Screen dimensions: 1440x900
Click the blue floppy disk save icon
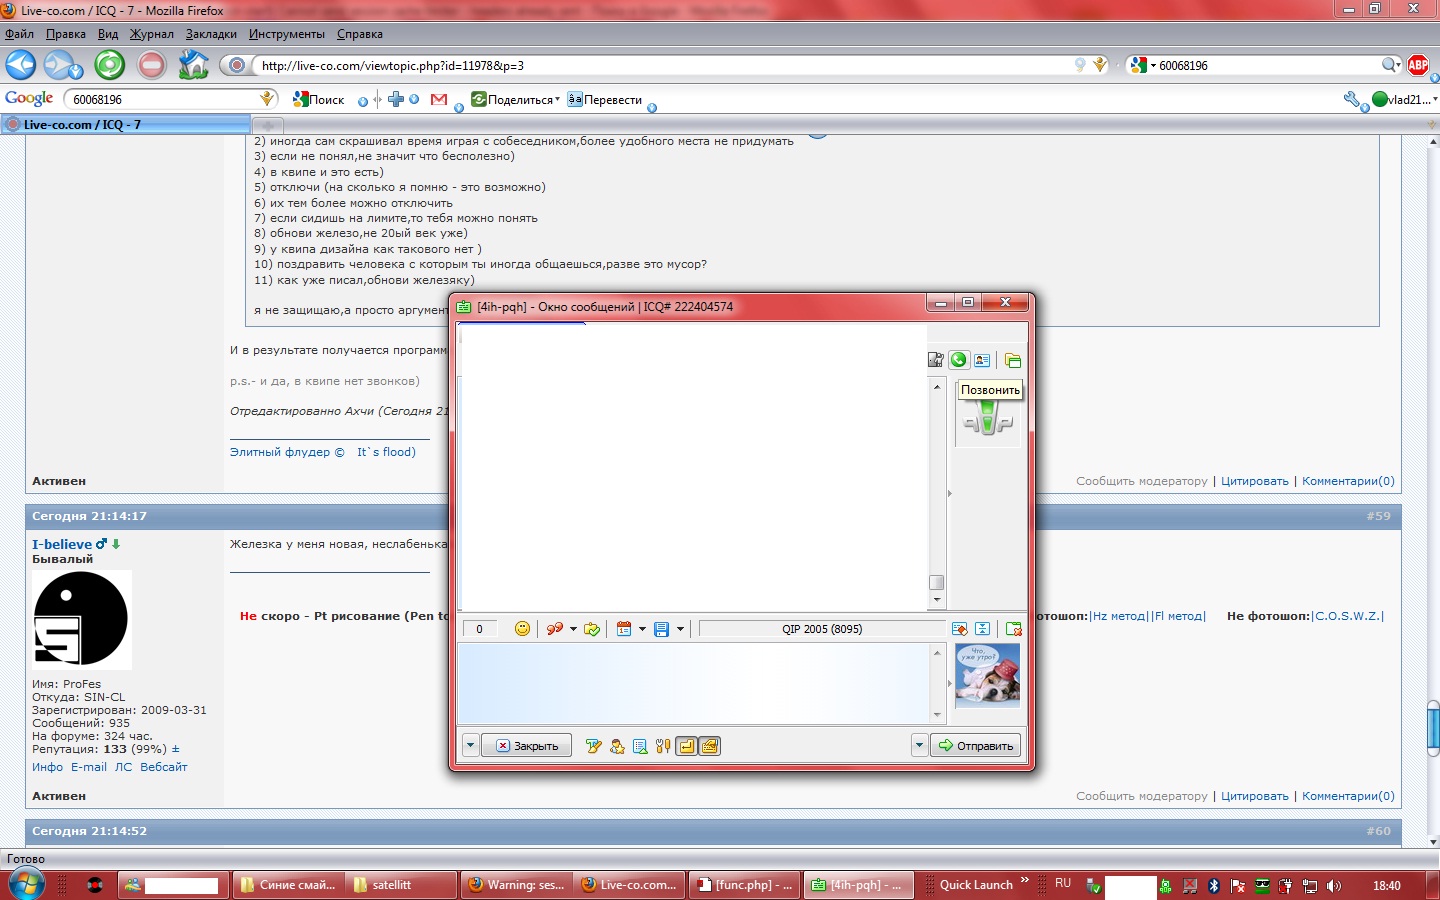(661, 629)
